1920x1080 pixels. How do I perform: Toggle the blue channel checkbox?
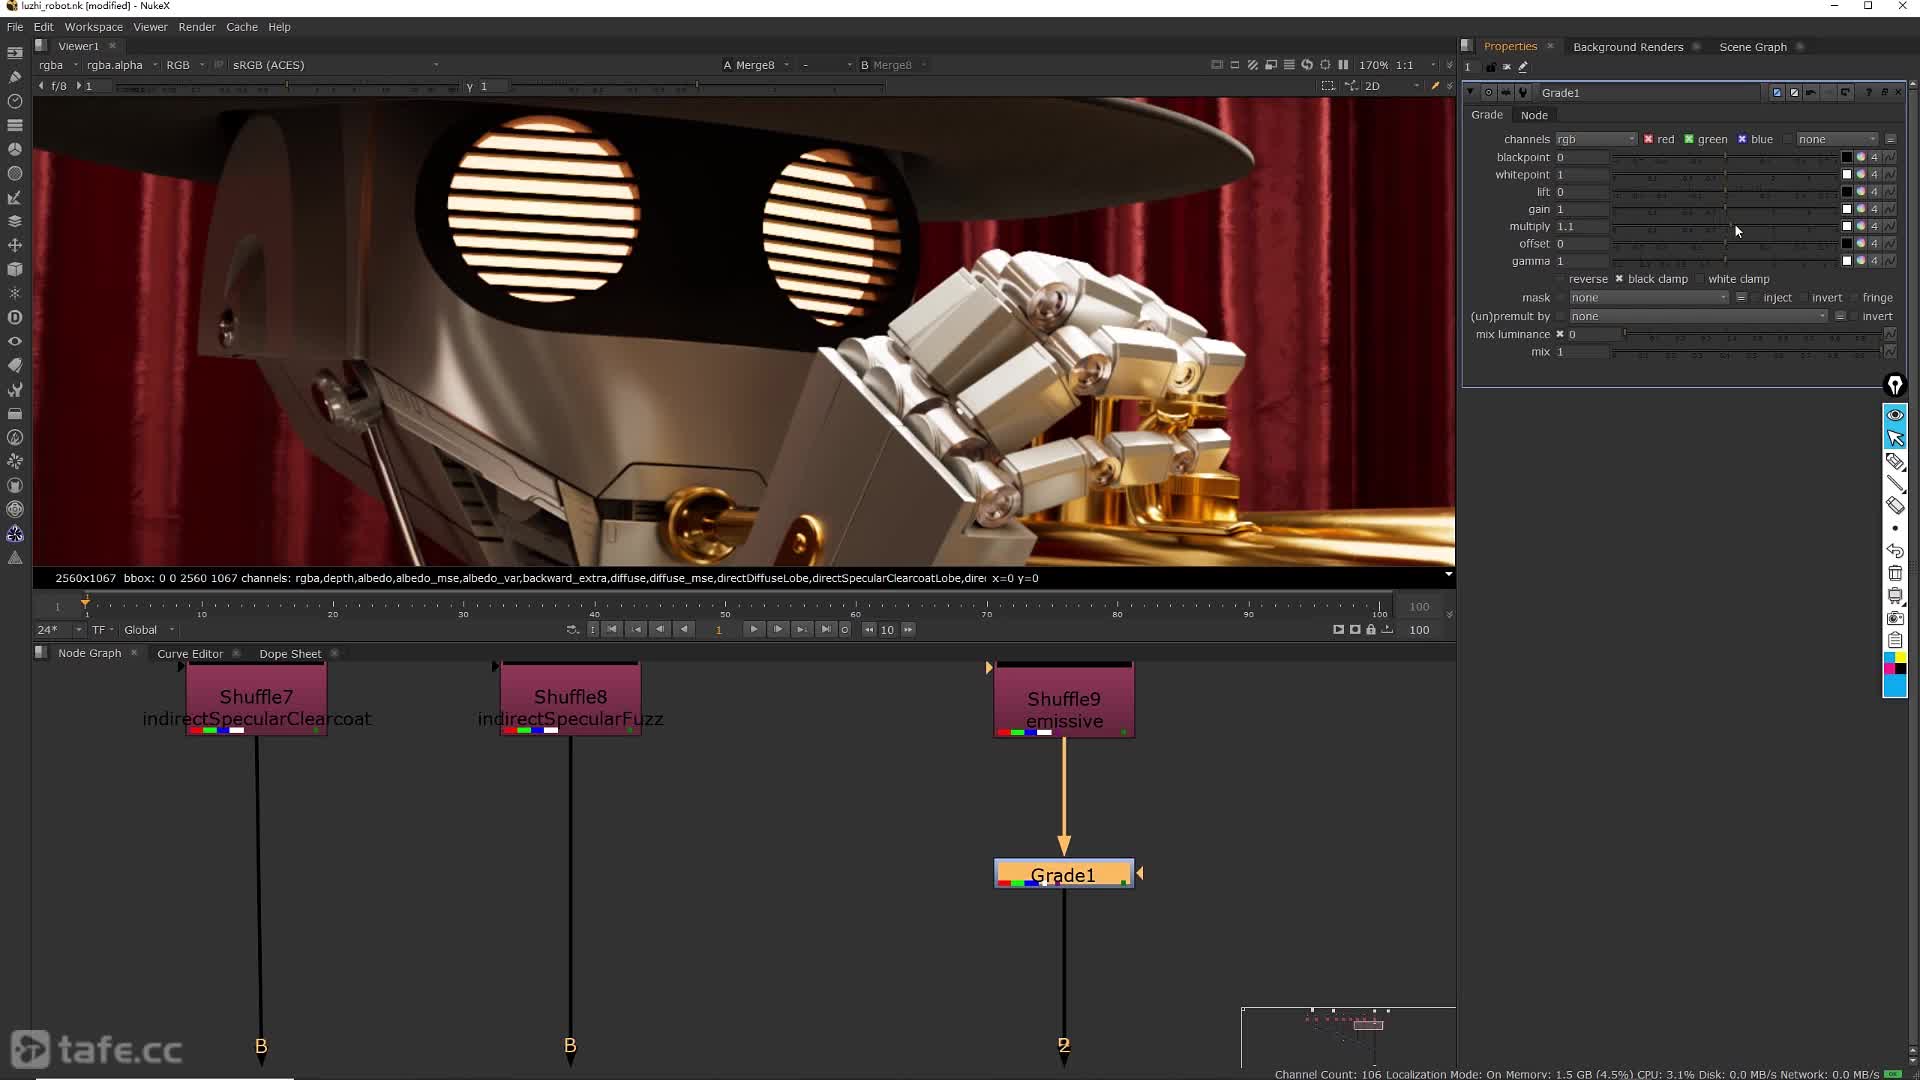coord(1742,139)
